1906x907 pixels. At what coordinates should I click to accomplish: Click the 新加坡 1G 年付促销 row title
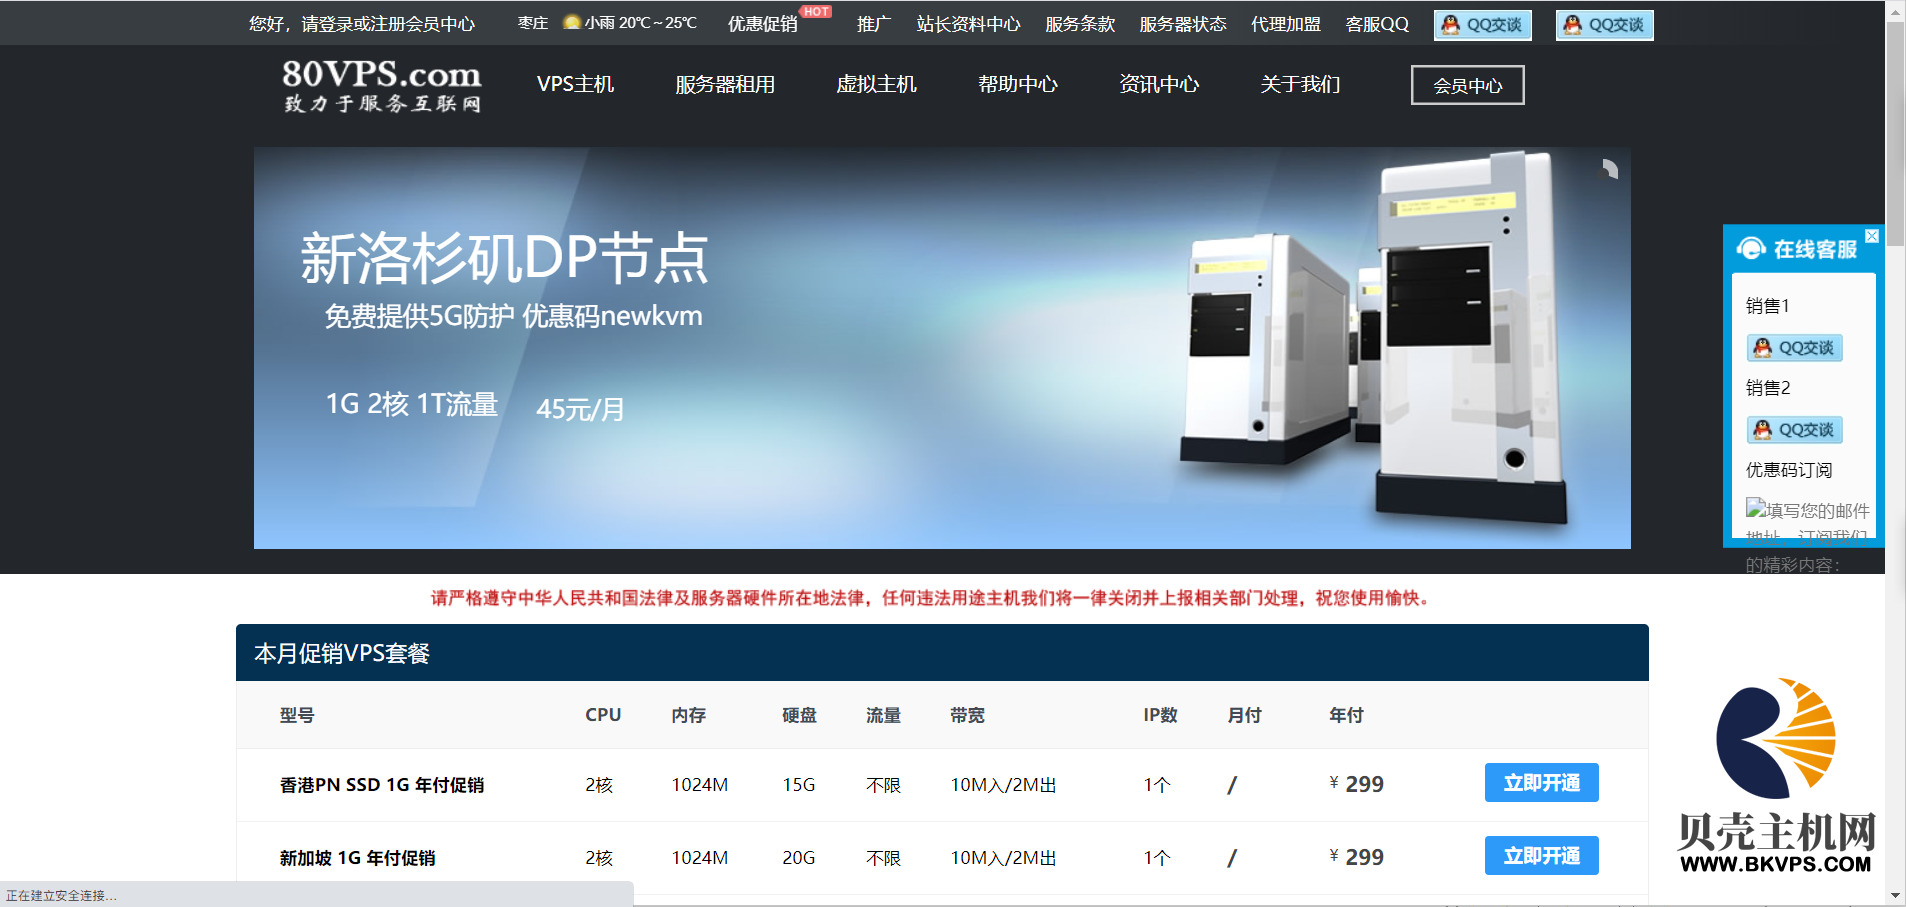357,858
